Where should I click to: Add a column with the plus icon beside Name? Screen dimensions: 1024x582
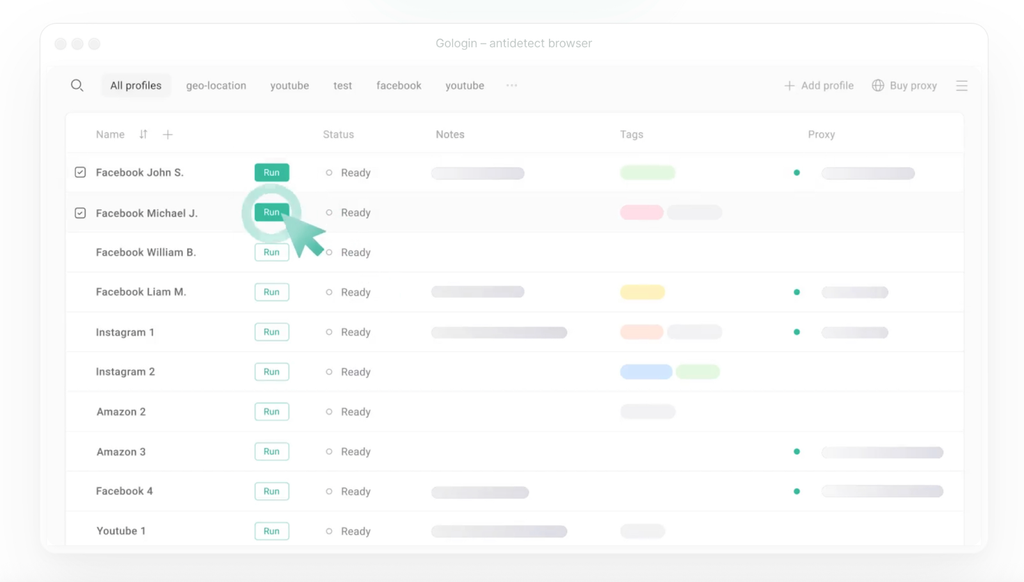[168, 135]
